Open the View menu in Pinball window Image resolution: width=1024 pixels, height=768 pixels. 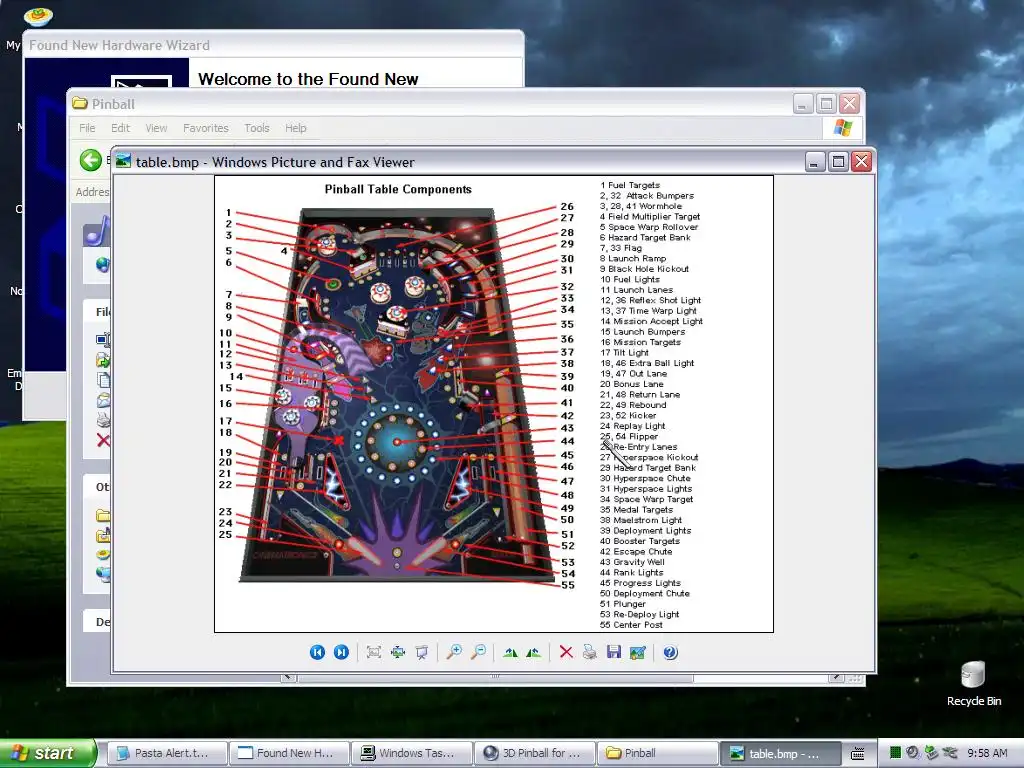click(x=156, y=128)
